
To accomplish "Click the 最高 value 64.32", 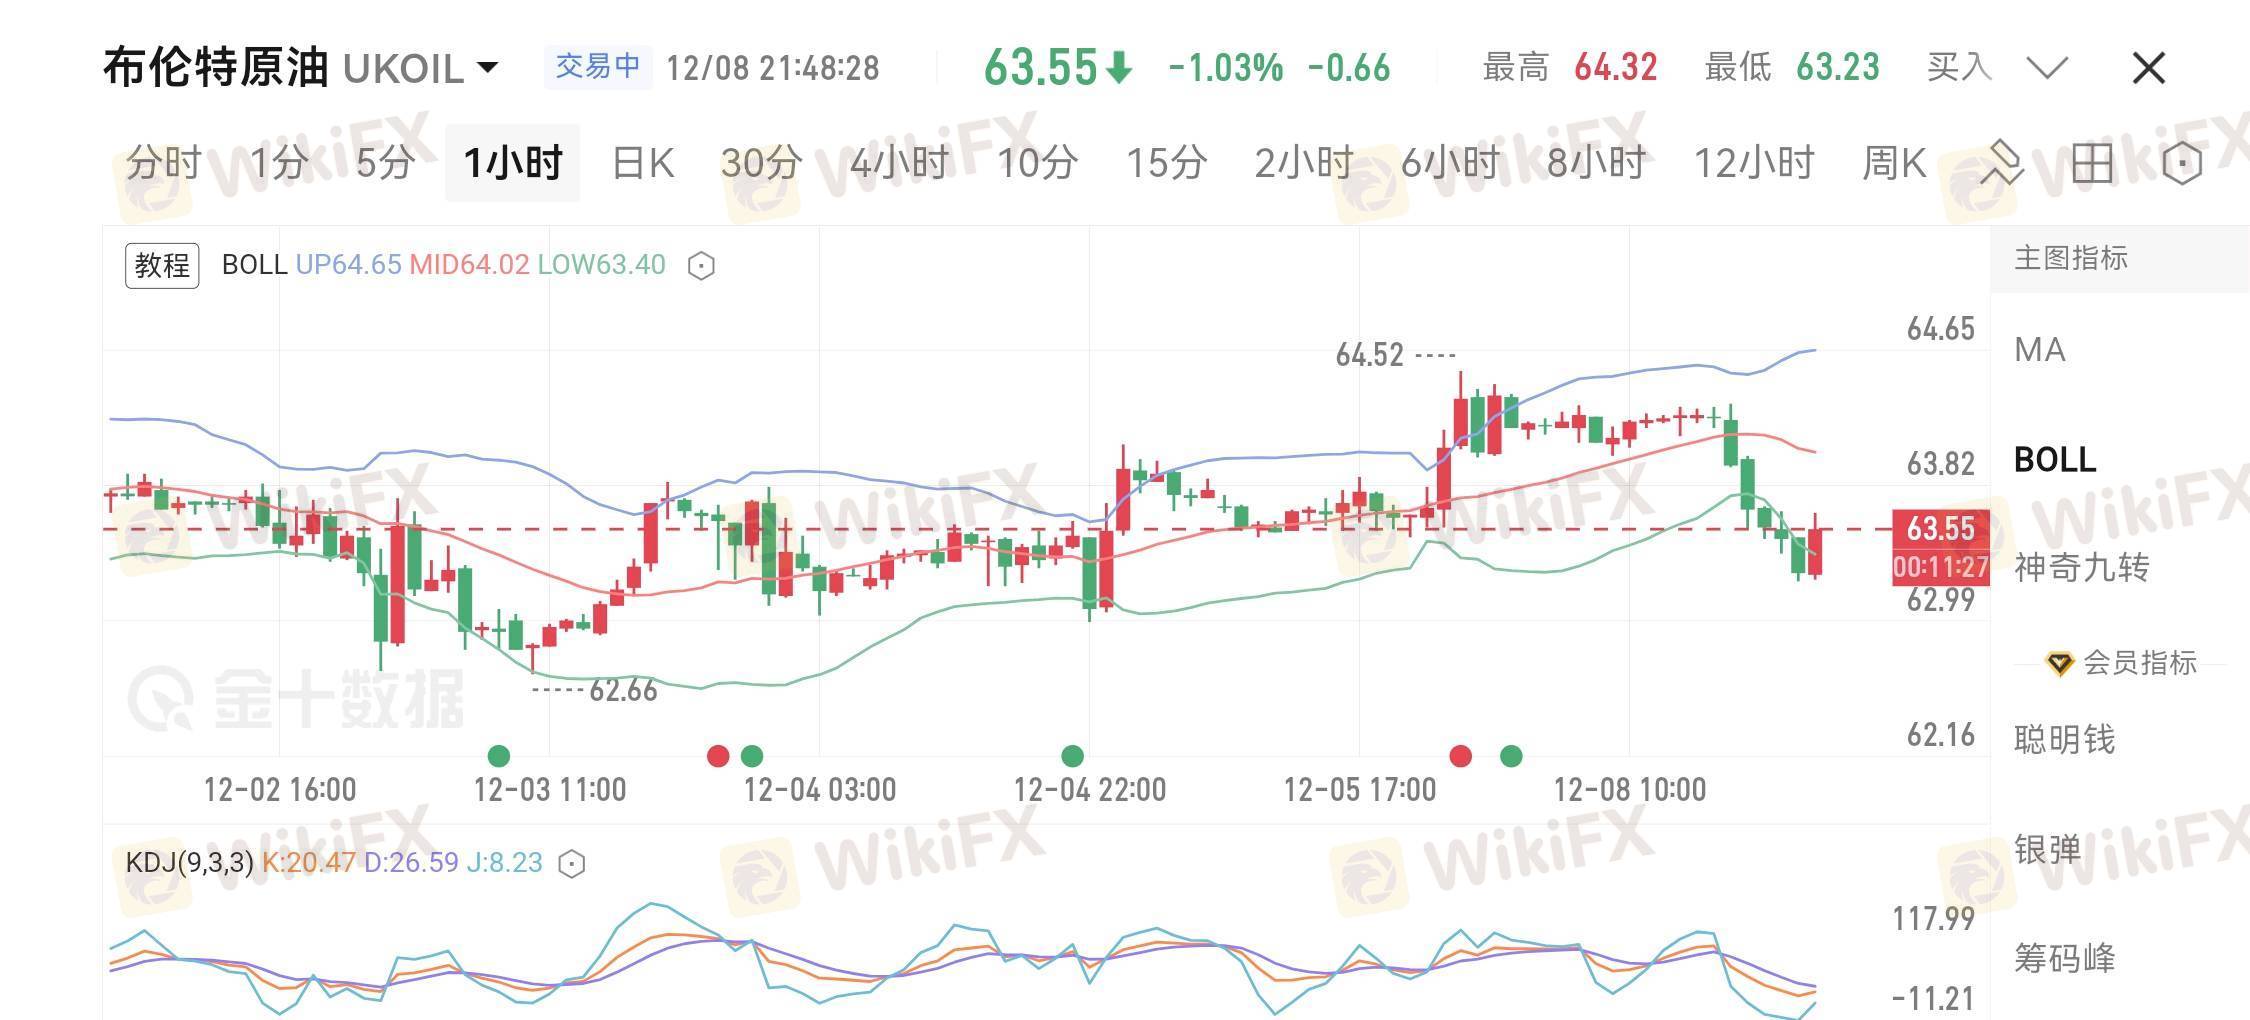I will tap(1616, 68).
